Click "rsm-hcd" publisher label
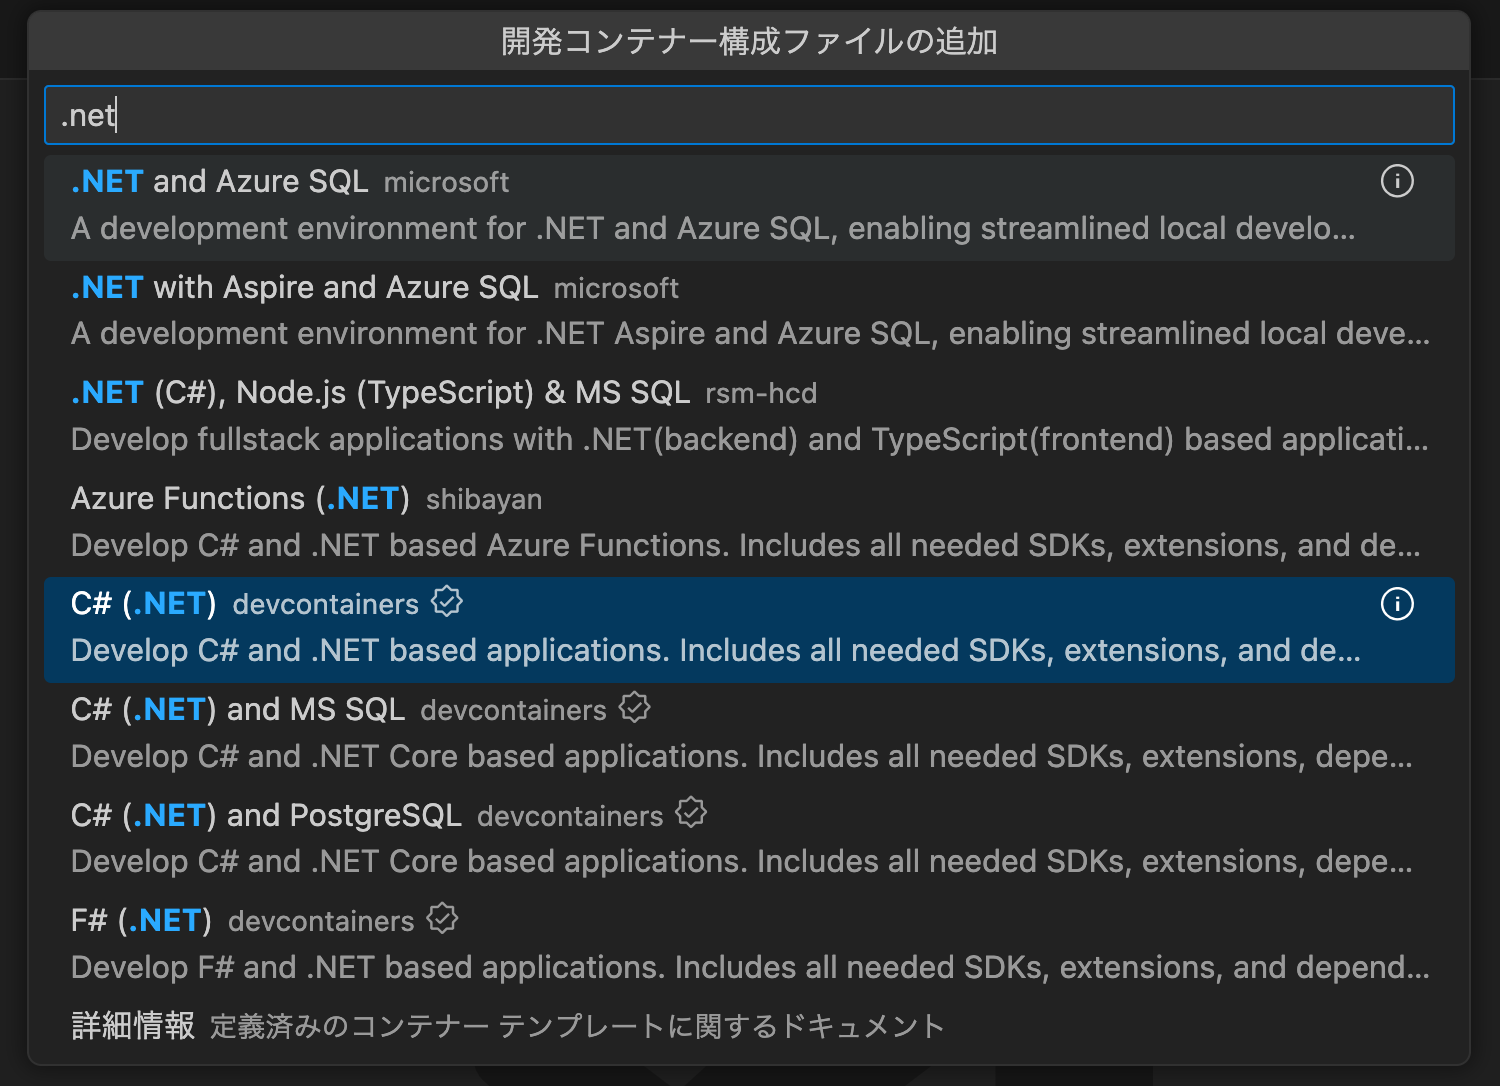The height and width of the screenshot is (1086, 1500). tap(761, 394)
